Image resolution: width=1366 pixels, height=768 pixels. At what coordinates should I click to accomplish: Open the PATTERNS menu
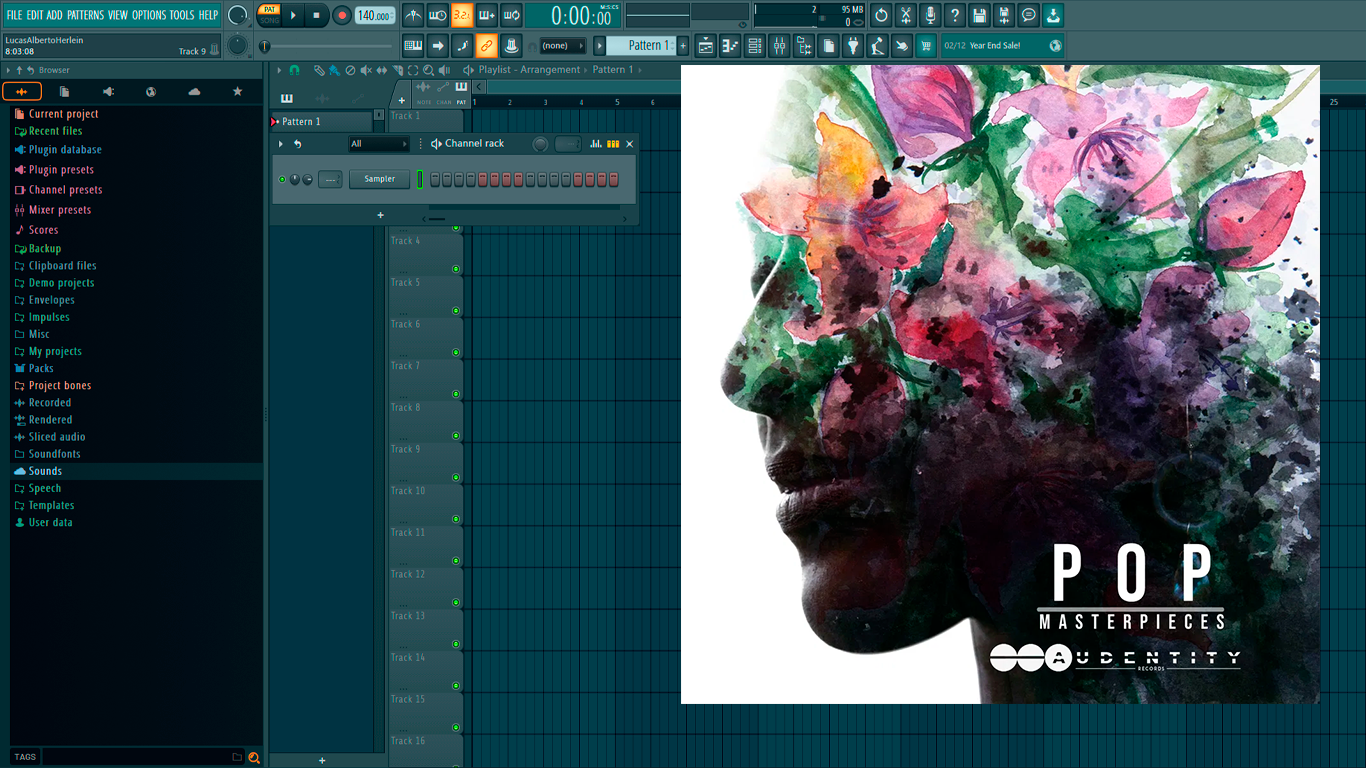coord(85,15)
